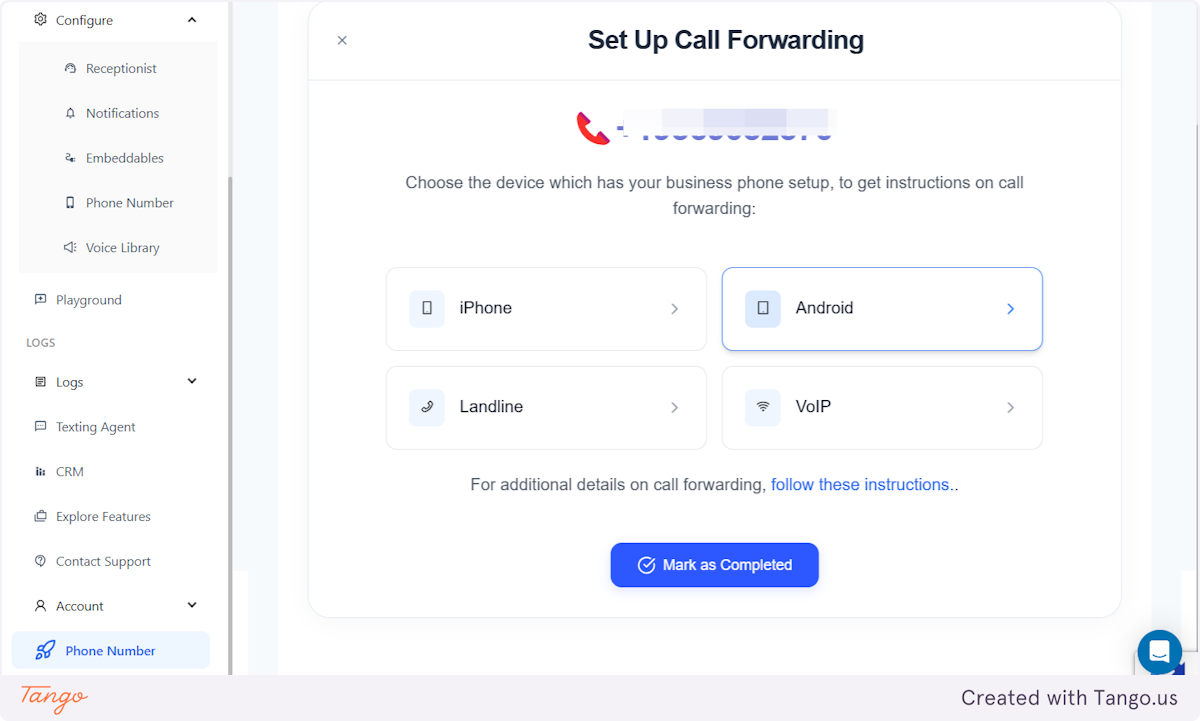Click the Voice Library speaker icon
The image size is (1200, 721).
pyautogui.click(x=70, y=247)
